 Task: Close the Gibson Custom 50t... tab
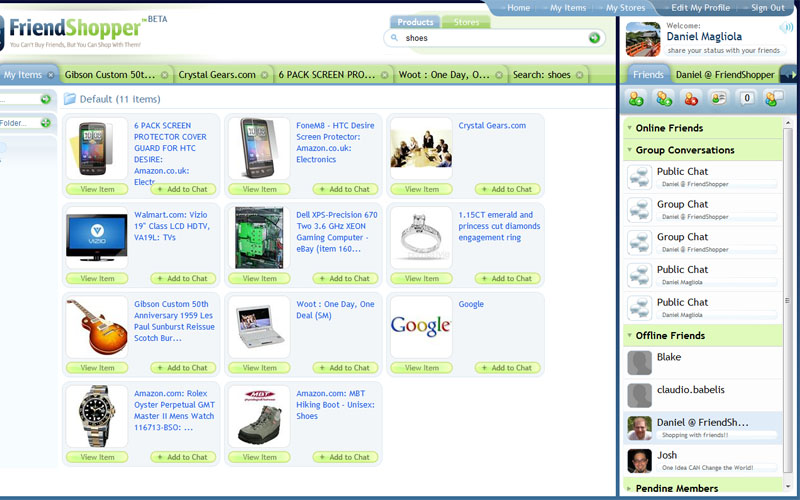click(164, 75)
